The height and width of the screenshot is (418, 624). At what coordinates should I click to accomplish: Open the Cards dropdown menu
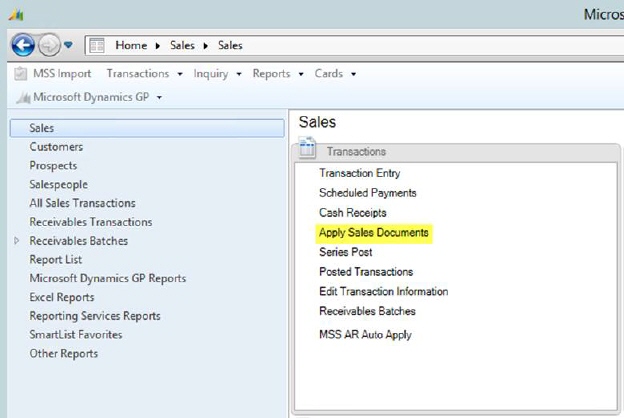(334, 74)
